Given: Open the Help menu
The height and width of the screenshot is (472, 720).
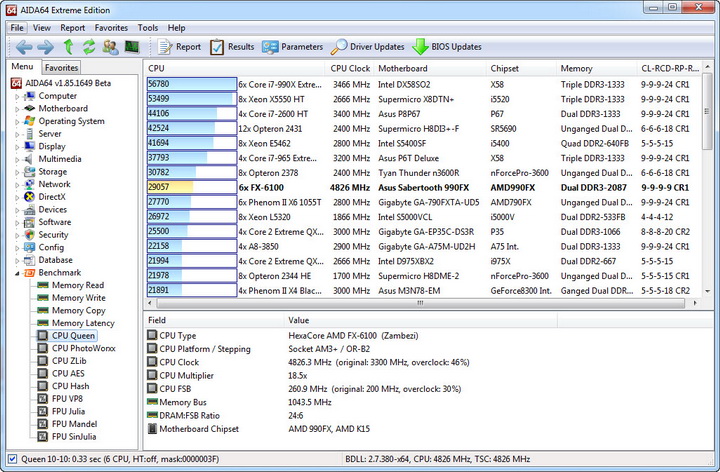Looking at the screenshot, I should pos(176,28).
